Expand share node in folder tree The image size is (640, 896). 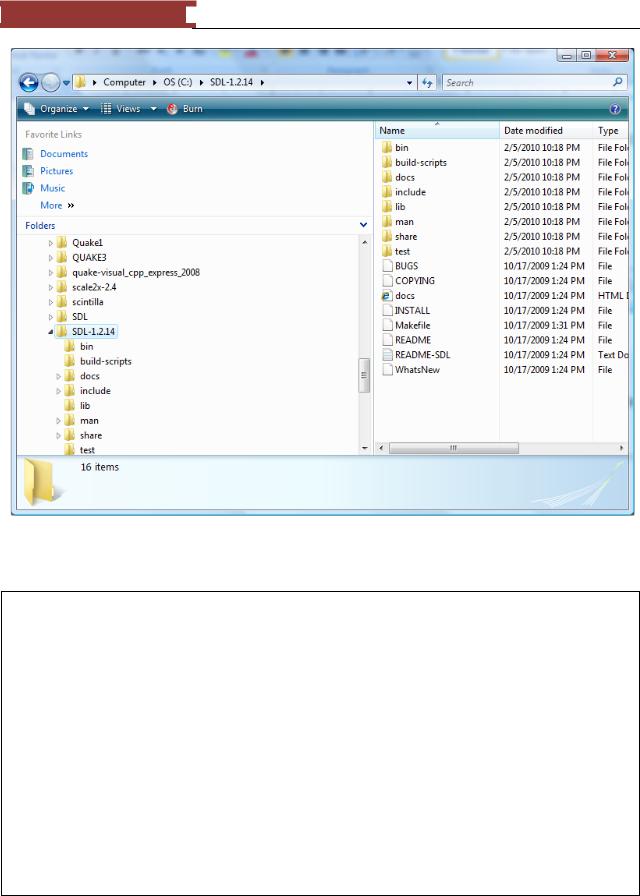[x=58, y=436]
